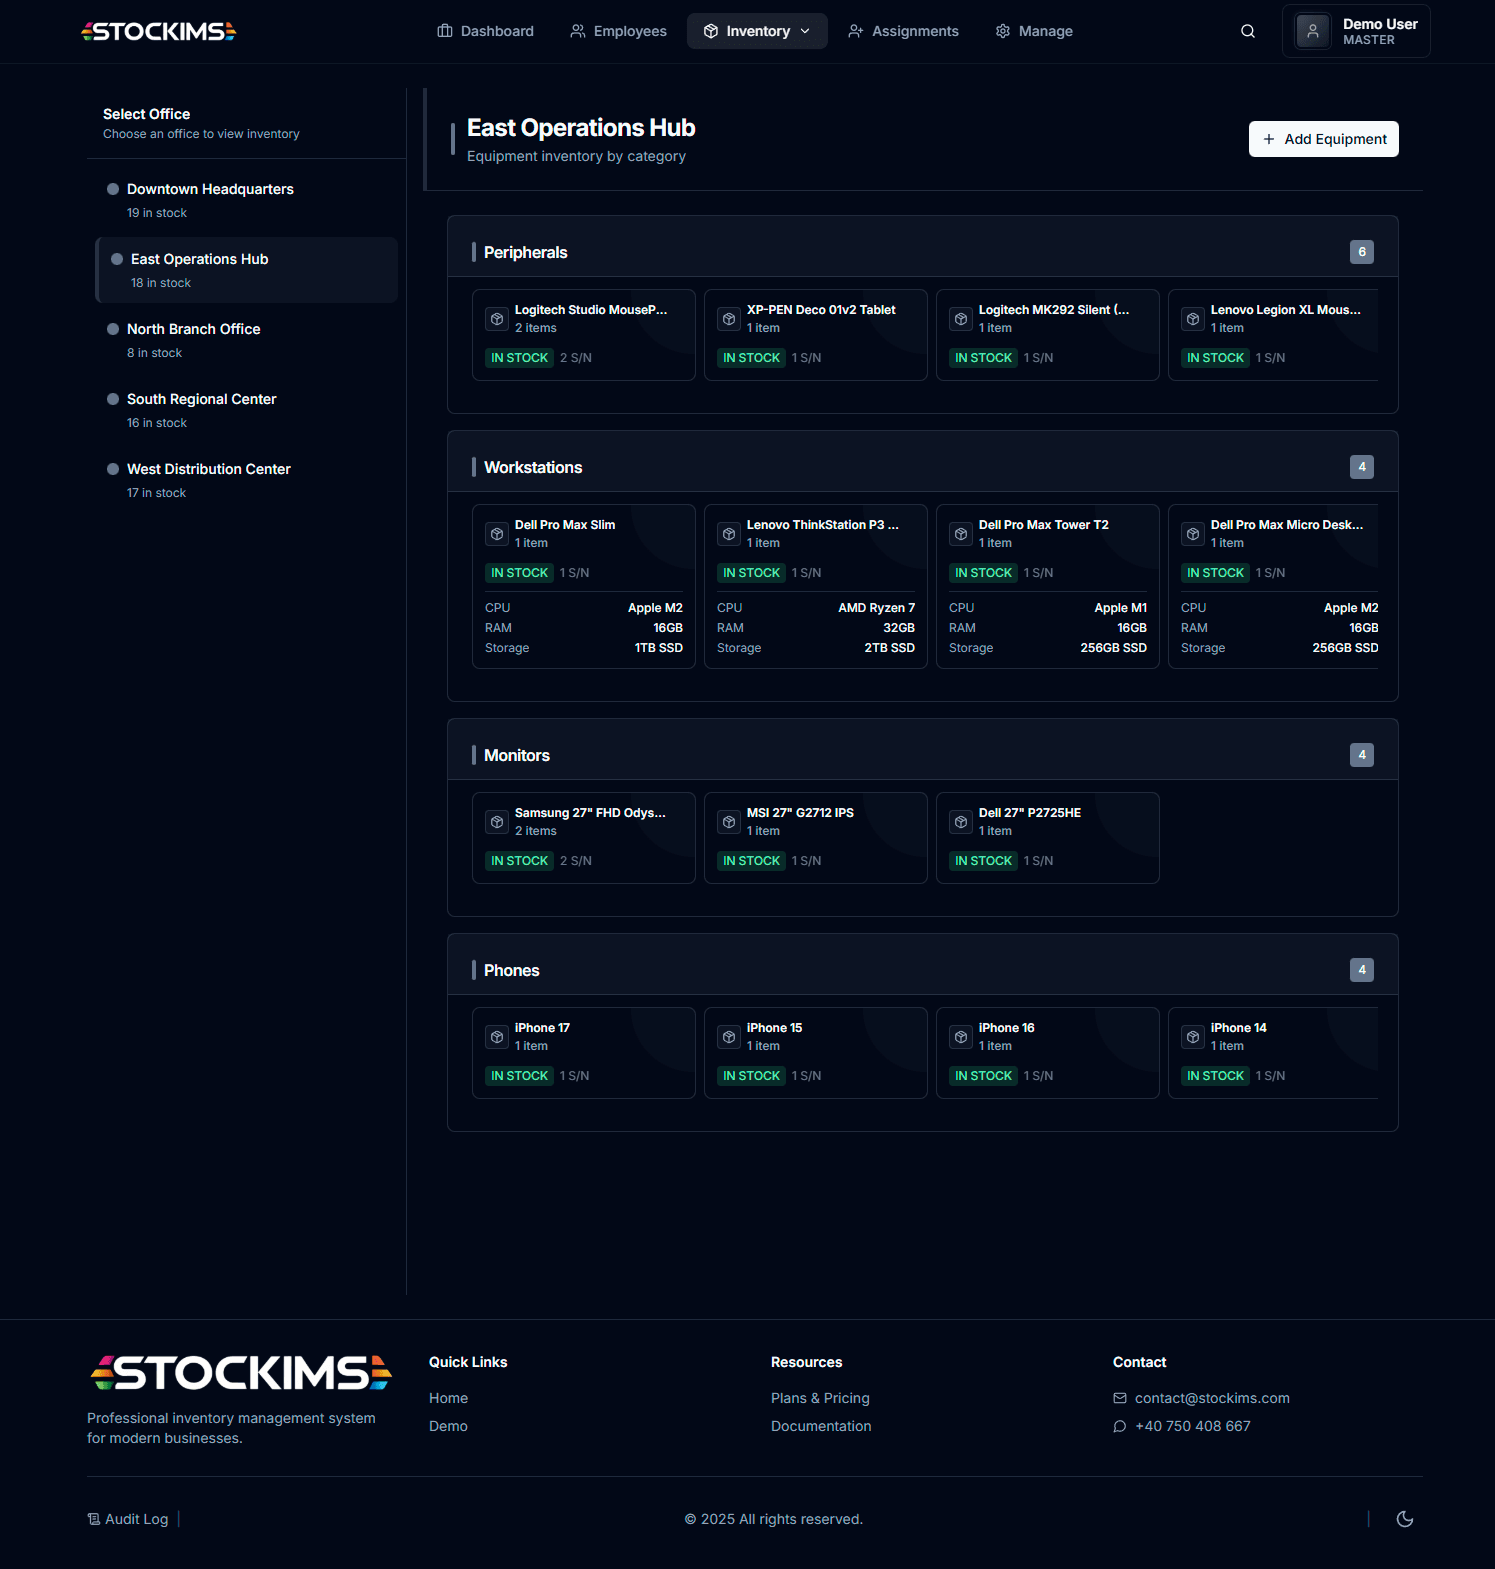Expand the Inventory dropdown menu

coord(757,31)
